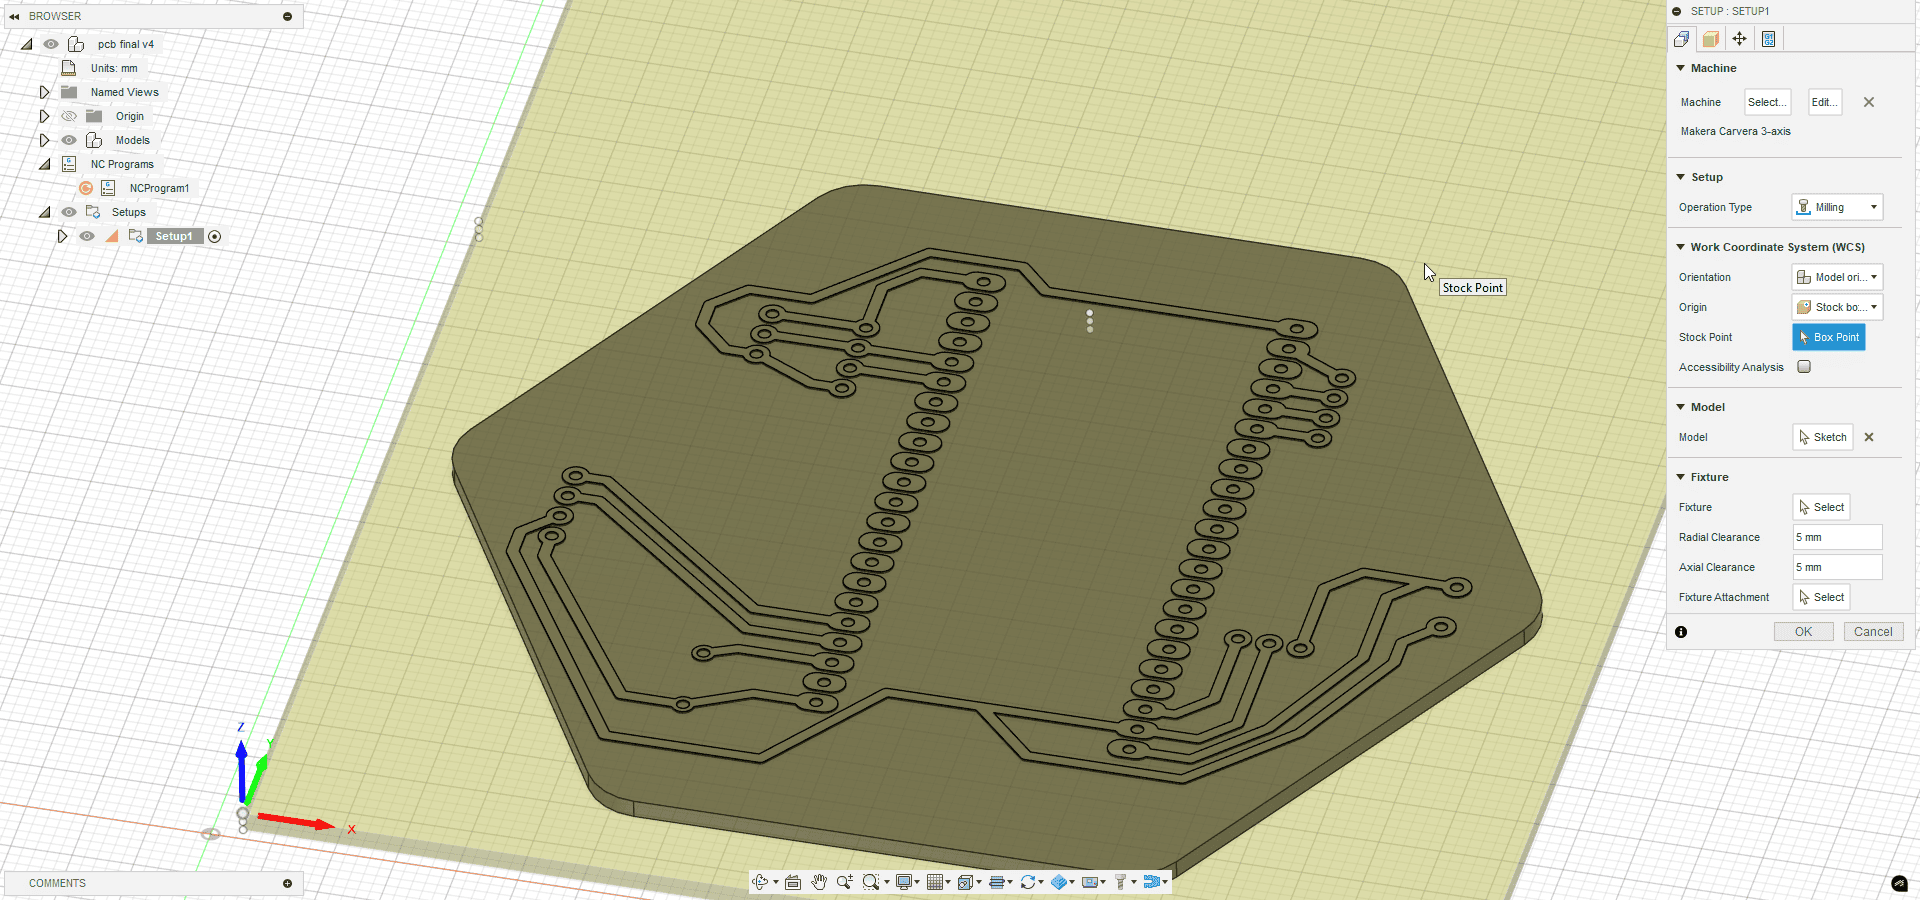Select the NCProgram1 tree item
The image size is (1920, 900).
159,188
